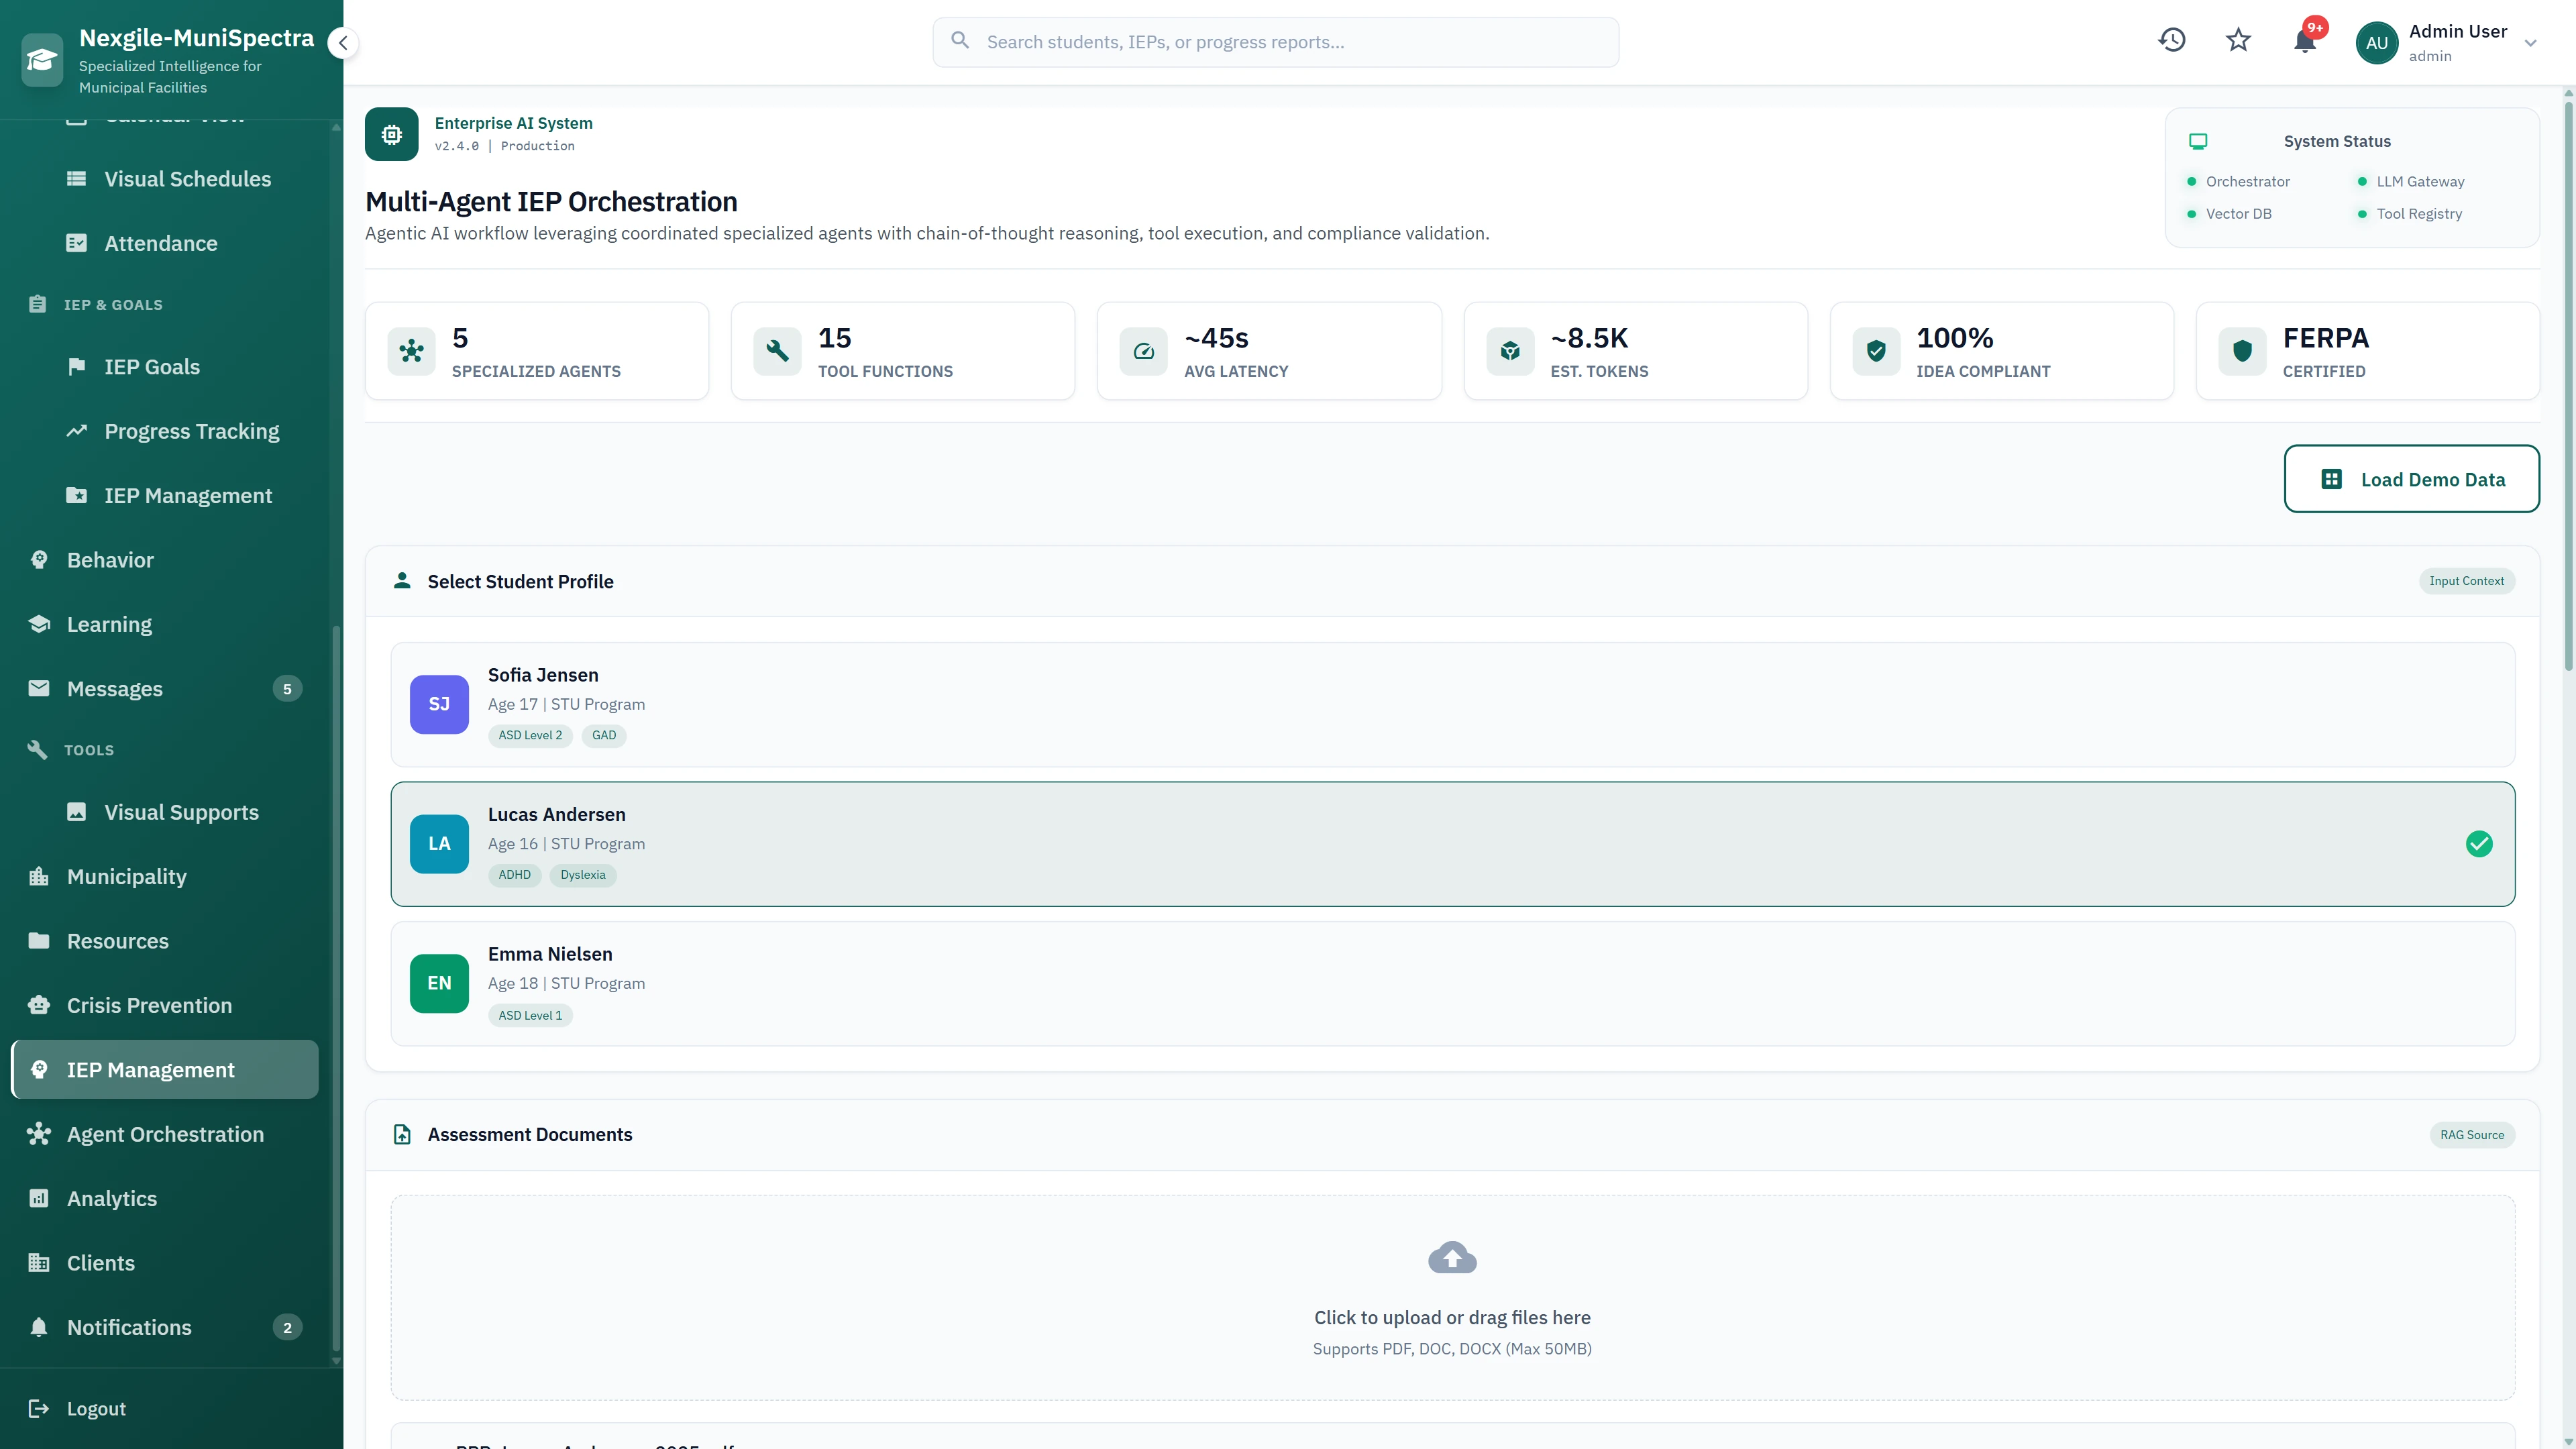Click the favorites star icon

coord(2238,40)
